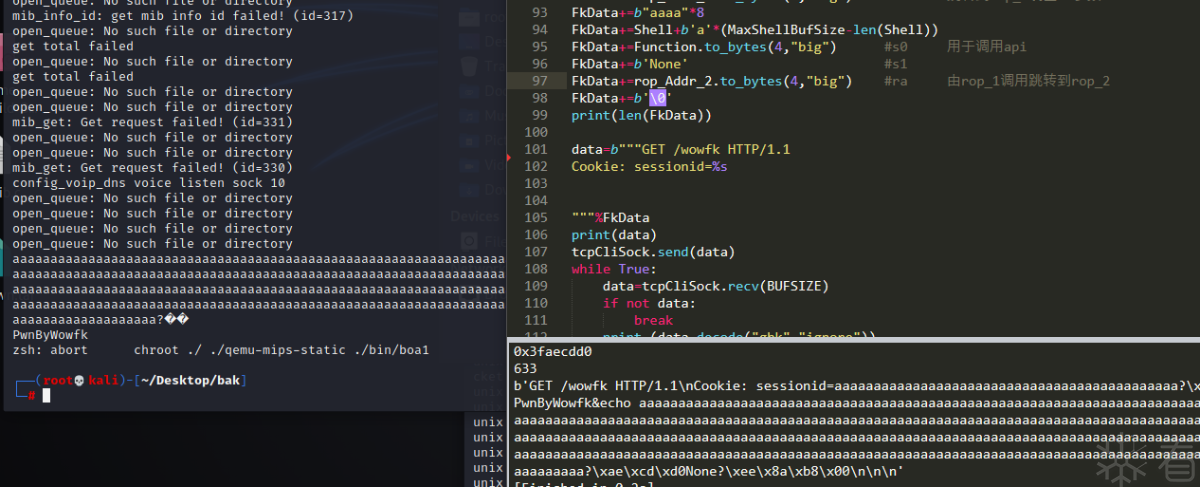Viewport: 1200px width, 487px height.
Task: Click line number 105 in editor gutter
Action: point(535,218)
